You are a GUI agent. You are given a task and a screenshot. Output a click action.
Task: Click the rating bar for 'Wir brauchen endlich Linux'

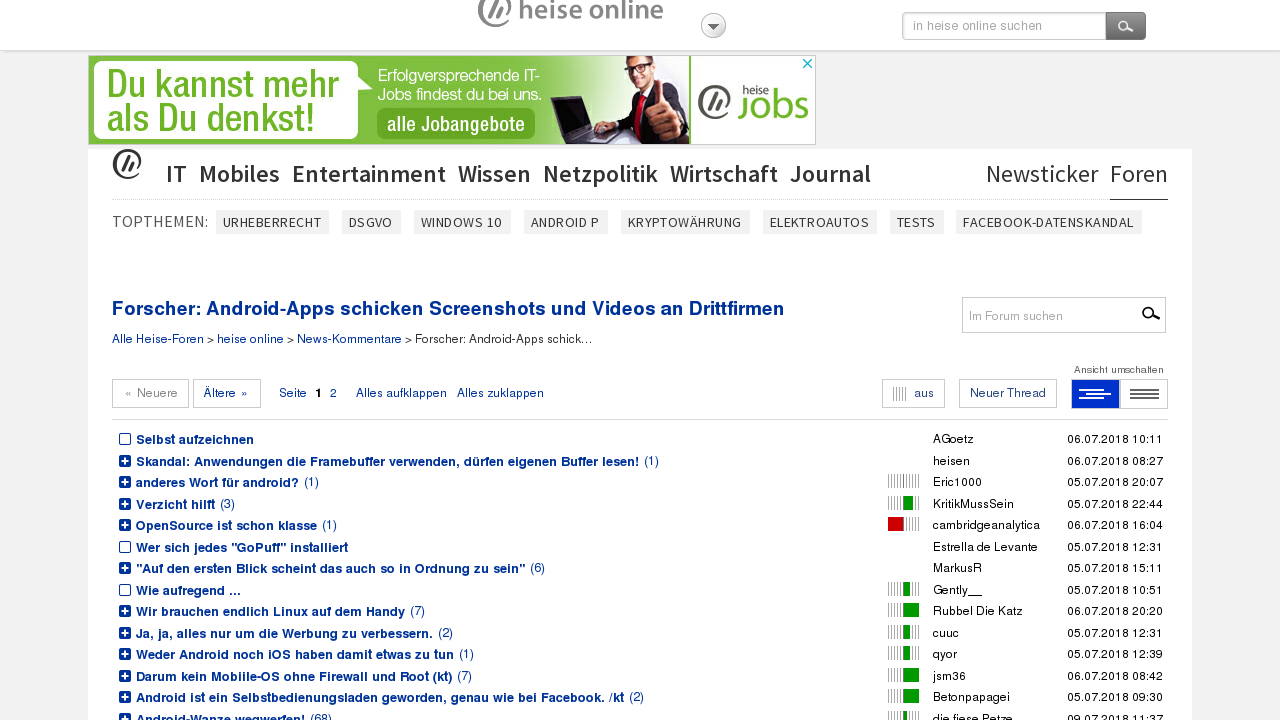[x=903, y=610]
